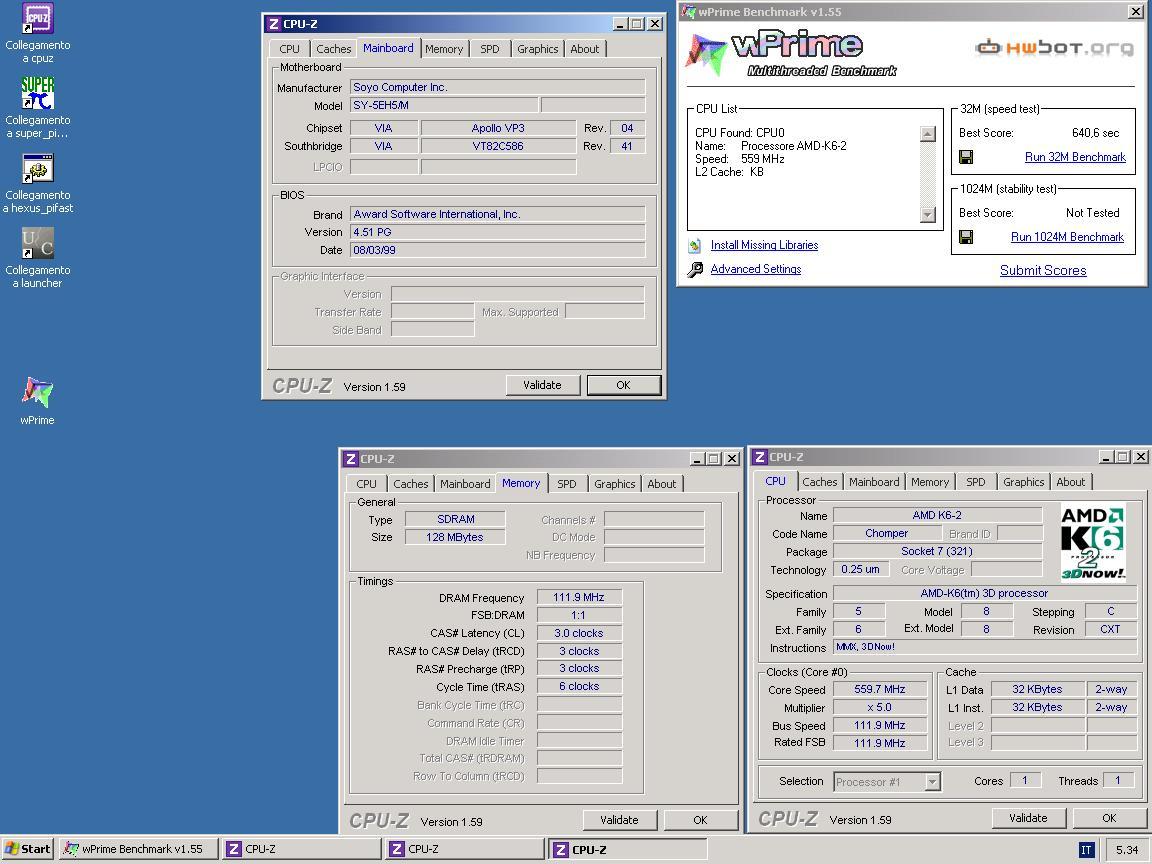Select the hexus_pifast desktop shortcut icon
This screenshot has width=1152, height=864.
pyautogui.click(x=37, y=169)
